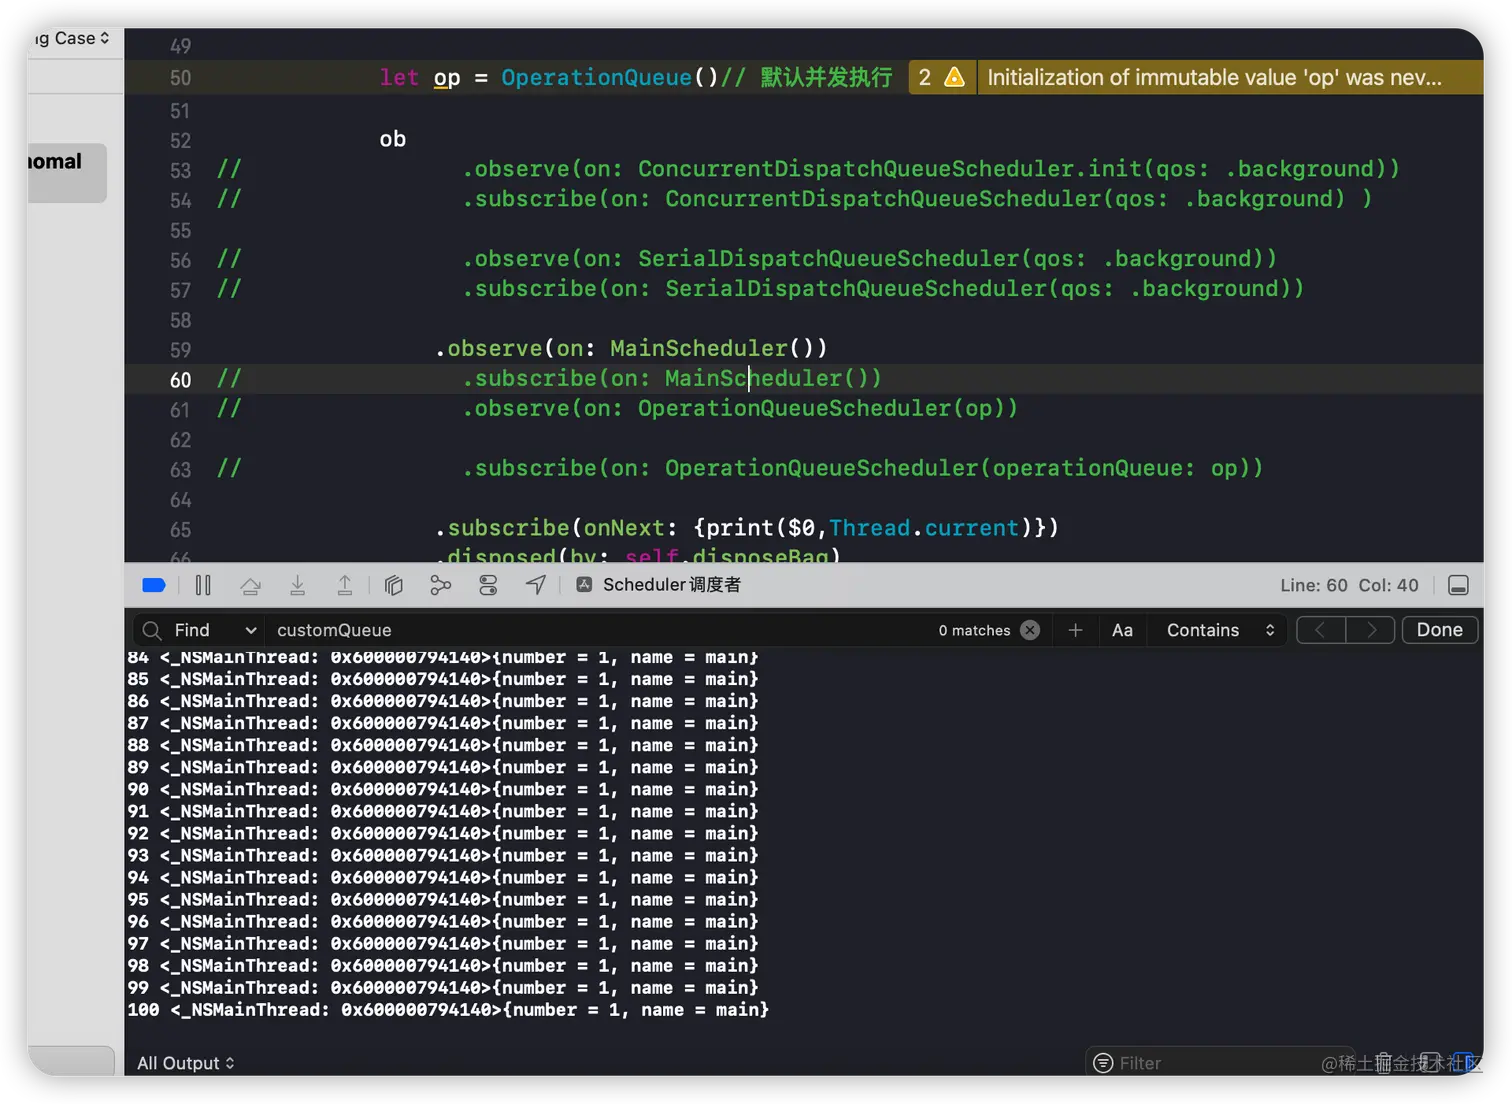Go to previous match with left chevron

click(1320, 630)
